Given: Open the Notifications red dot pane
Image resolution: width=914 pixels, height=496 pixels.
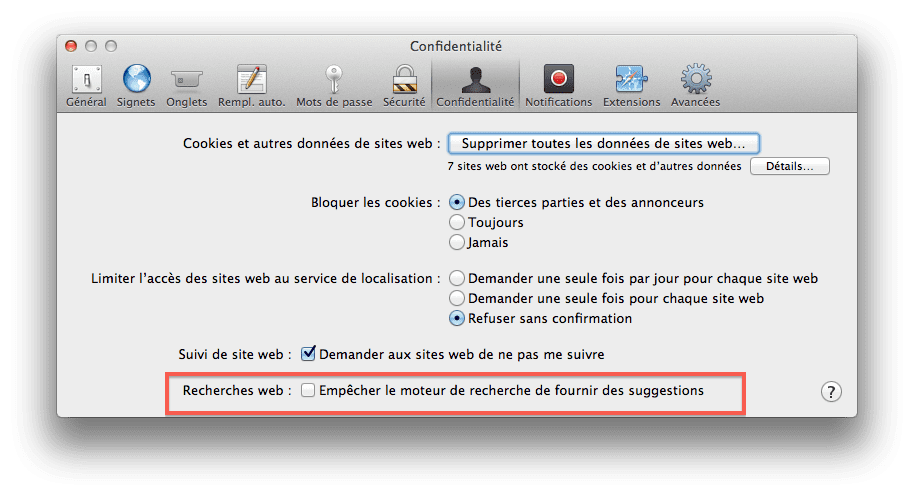Looking at the screenshot, I should (x=558, y=86).
